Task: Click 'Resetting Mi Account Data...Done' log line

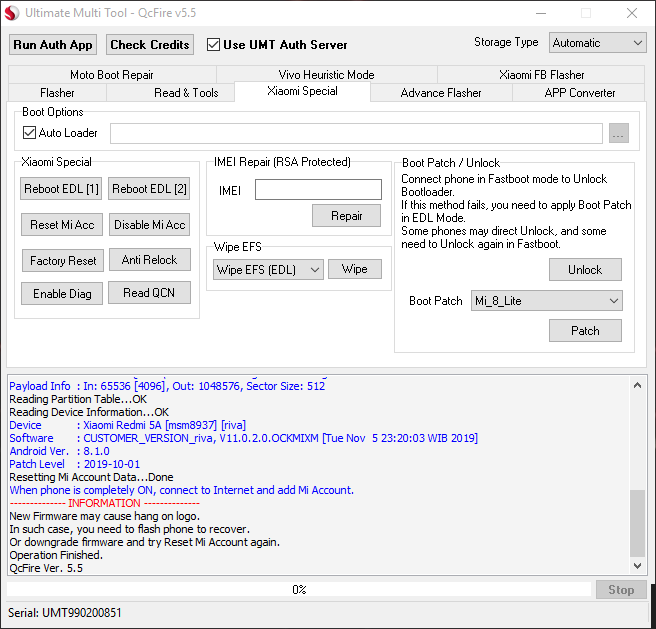Action: pyautogui.click(x=91, y=477)
